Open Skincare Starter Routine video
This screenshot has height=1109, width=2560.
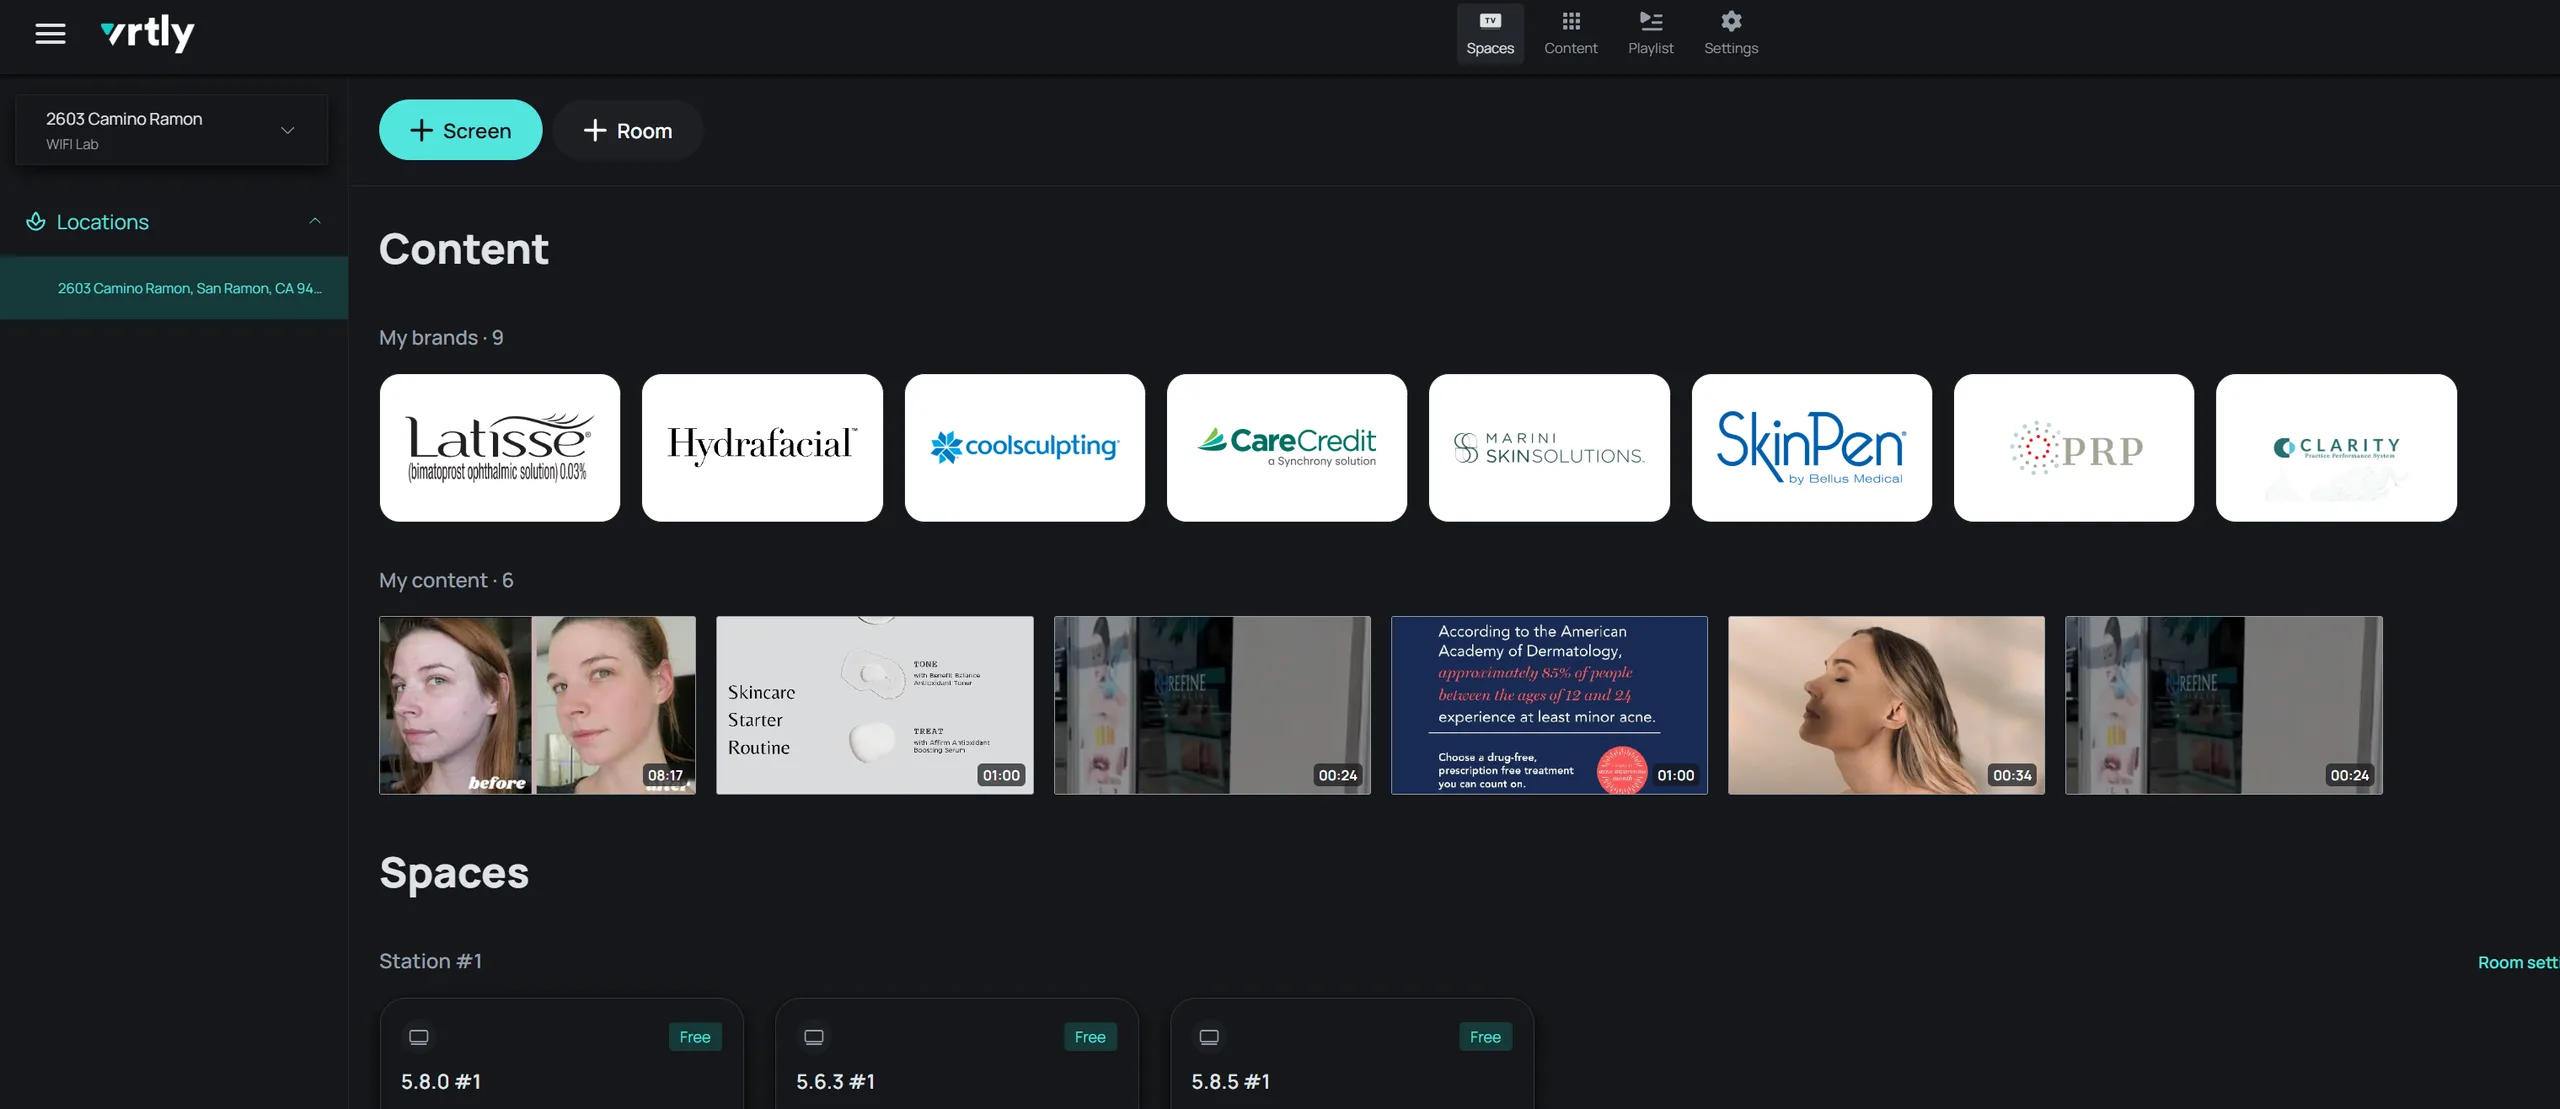[x=875, y=705]
